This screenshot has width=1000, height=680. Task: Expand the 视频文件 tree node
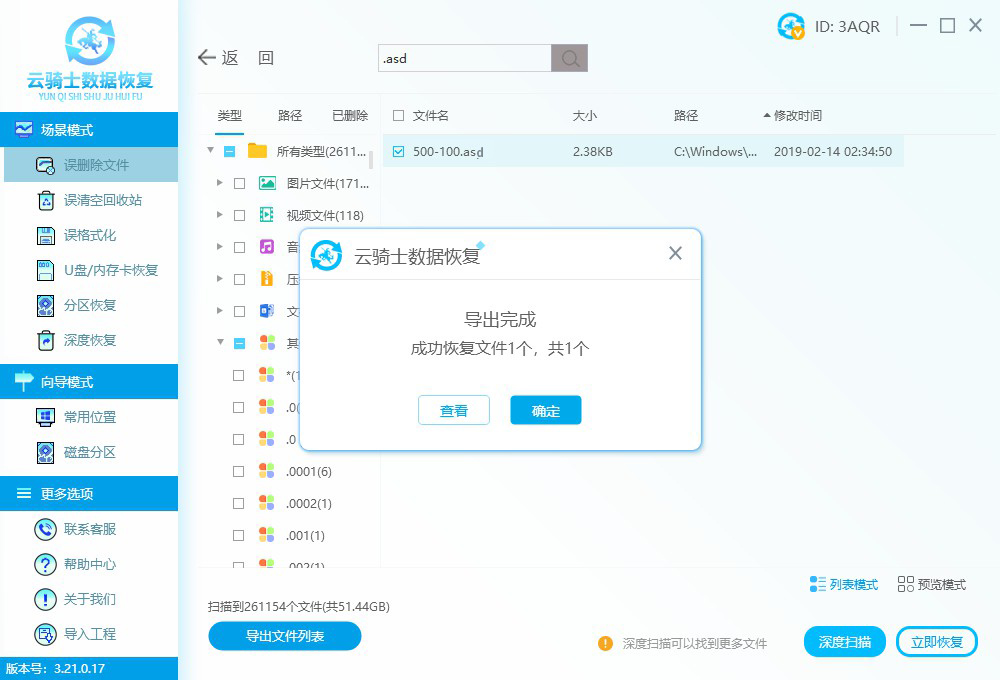[218, 215]
